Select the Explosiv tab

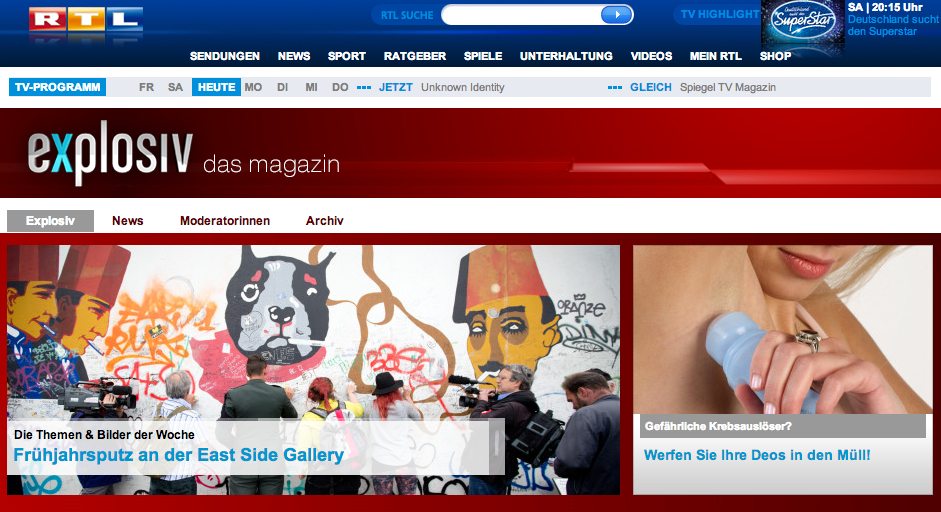(x=50, y=221)
